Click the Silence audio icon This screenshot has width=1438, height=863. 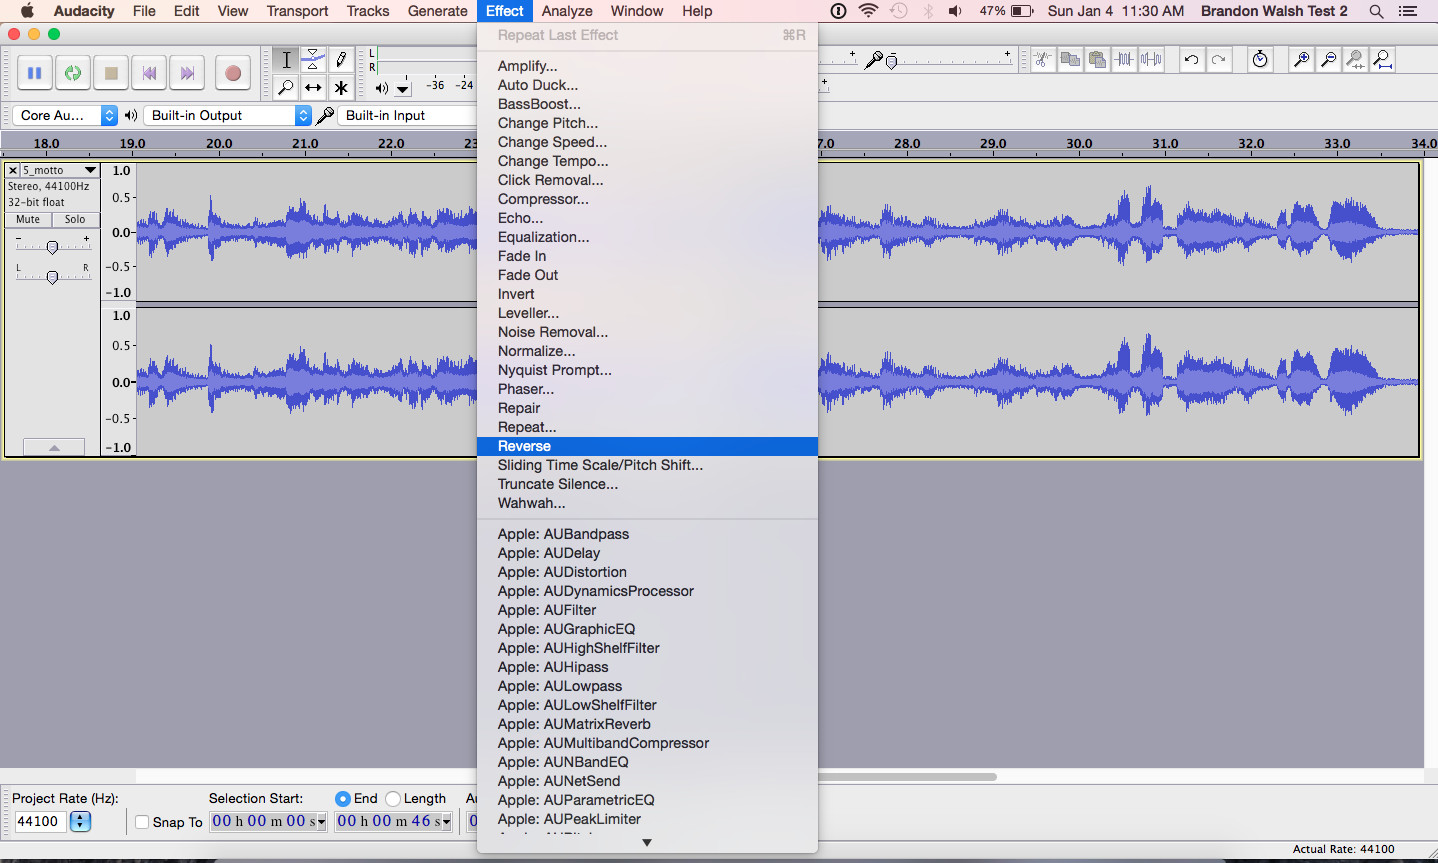pos(1152,60)
